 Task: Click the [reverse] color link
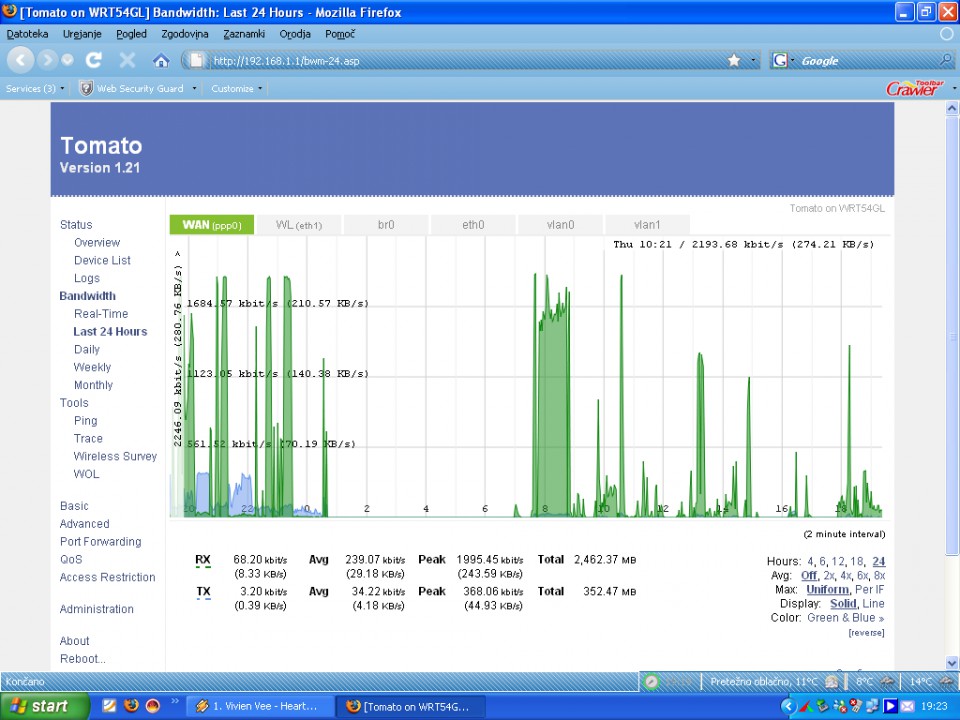866,633
